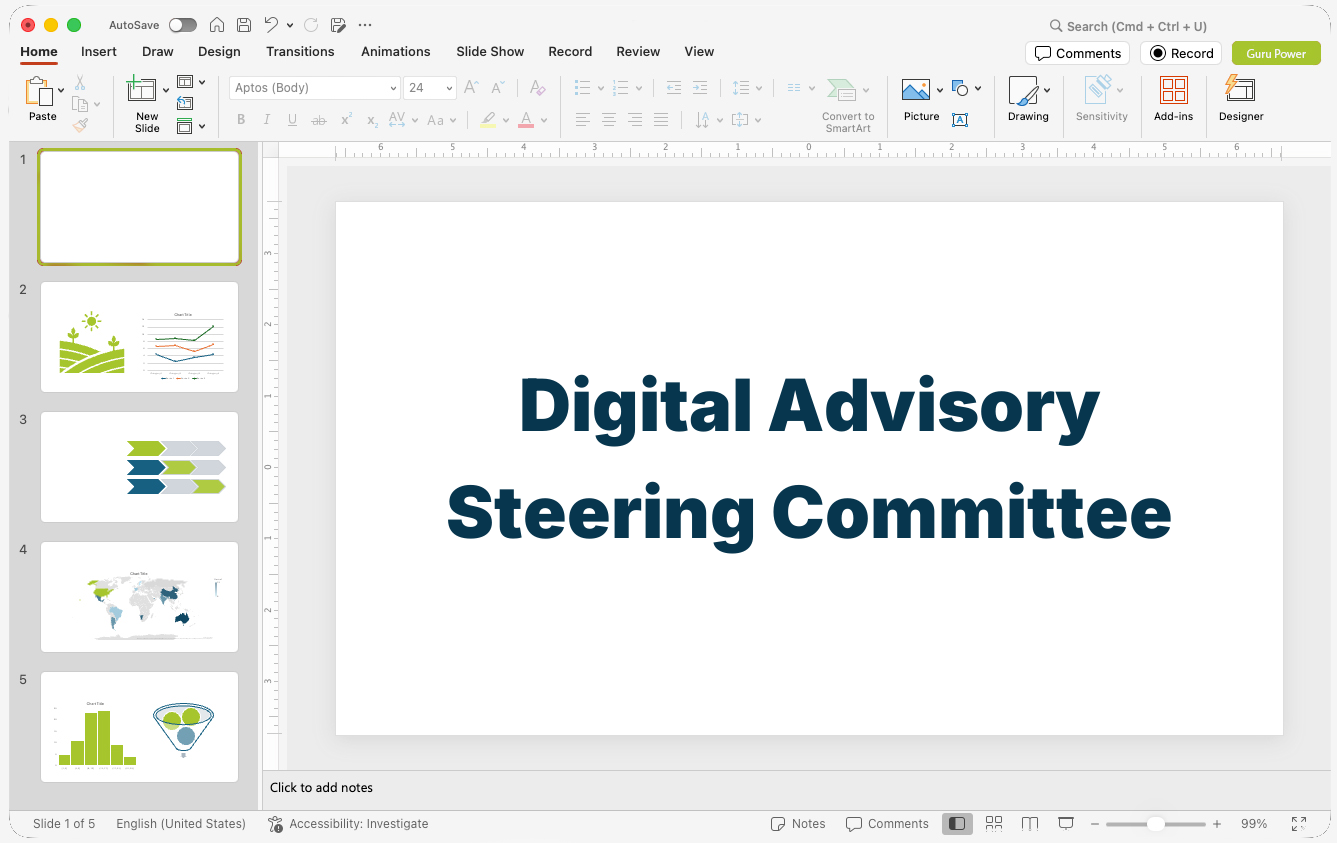Click the Undo arrow icon
This screenshot has height=843, width=1337.
click(x=271, y=25)
